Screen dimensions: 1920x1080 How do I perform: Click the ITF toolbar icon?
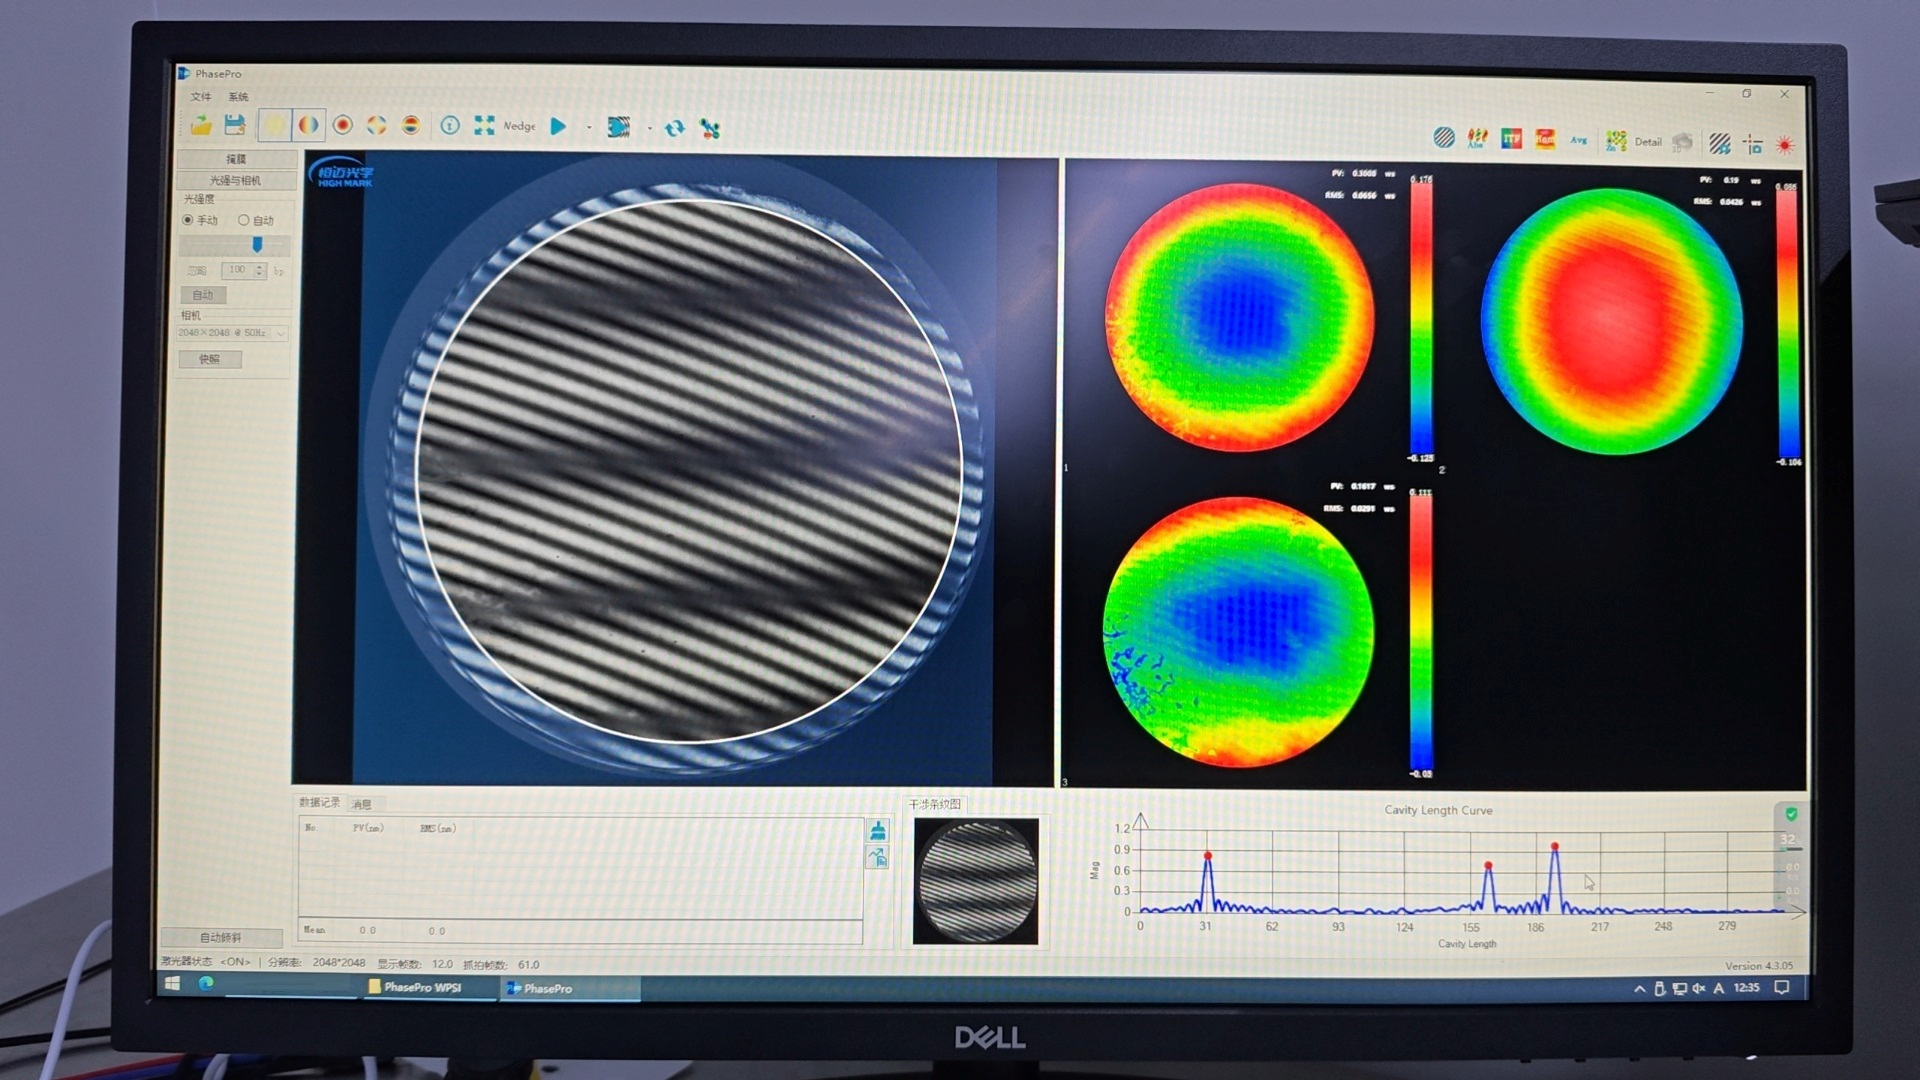pyautogui.click(x=1511, y=140)
